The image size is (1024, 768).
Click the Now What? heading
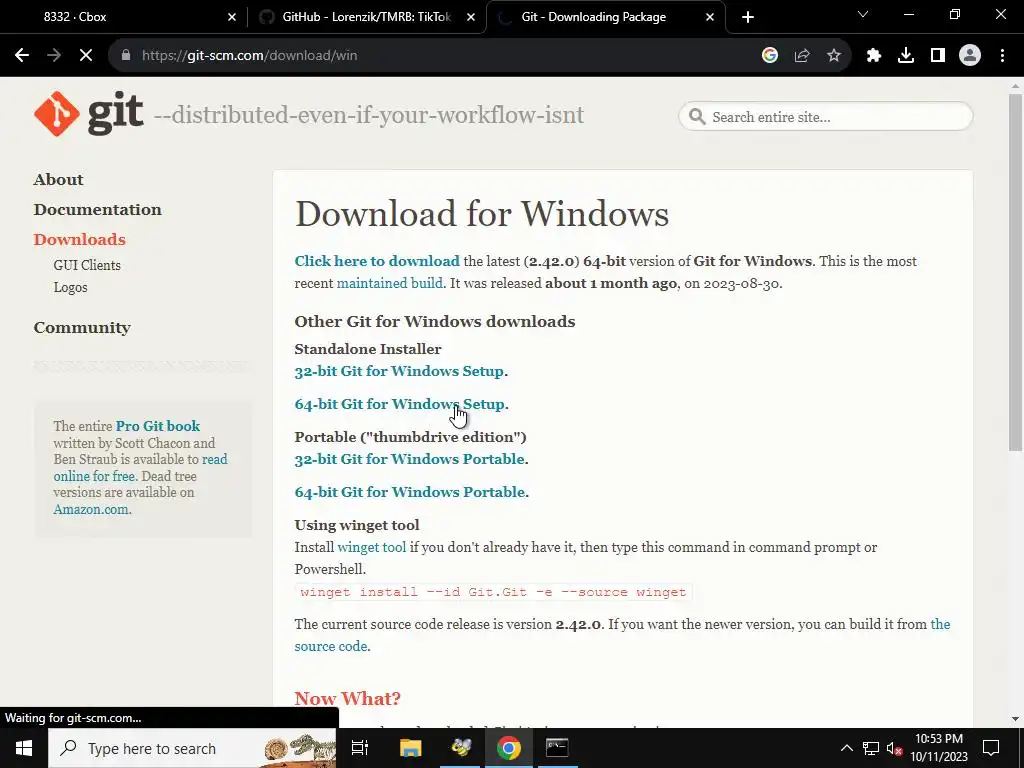347,699
